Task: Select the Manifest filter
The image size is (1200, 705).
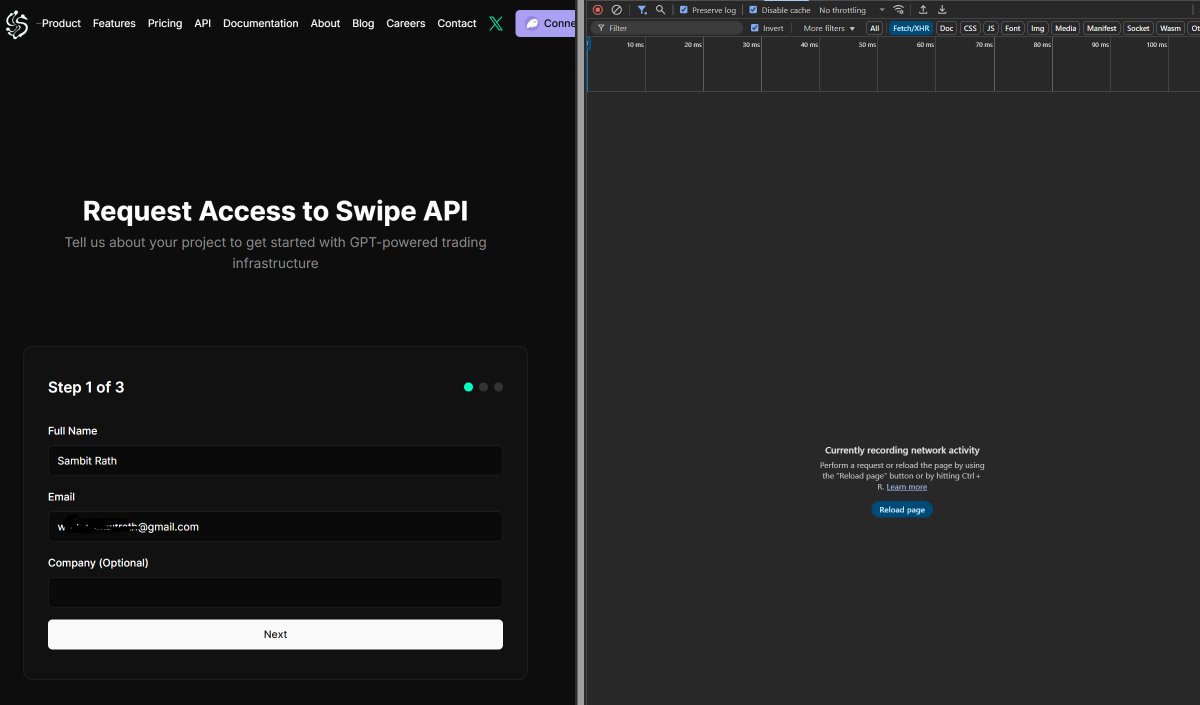Action: pos(1102,28)
